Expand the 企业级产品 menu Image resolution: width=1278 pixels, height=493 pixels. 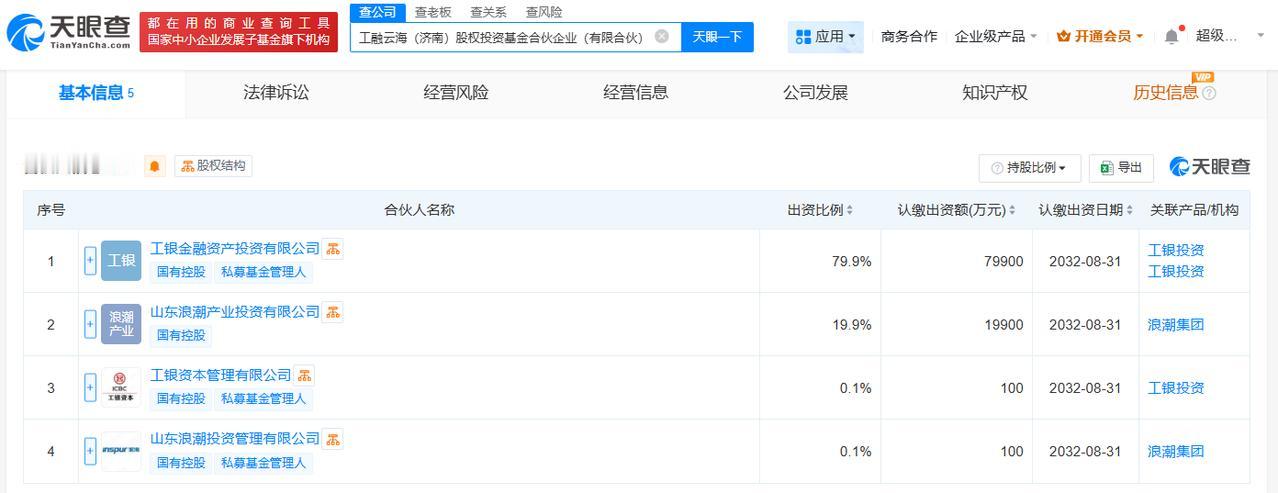(995, 37)
